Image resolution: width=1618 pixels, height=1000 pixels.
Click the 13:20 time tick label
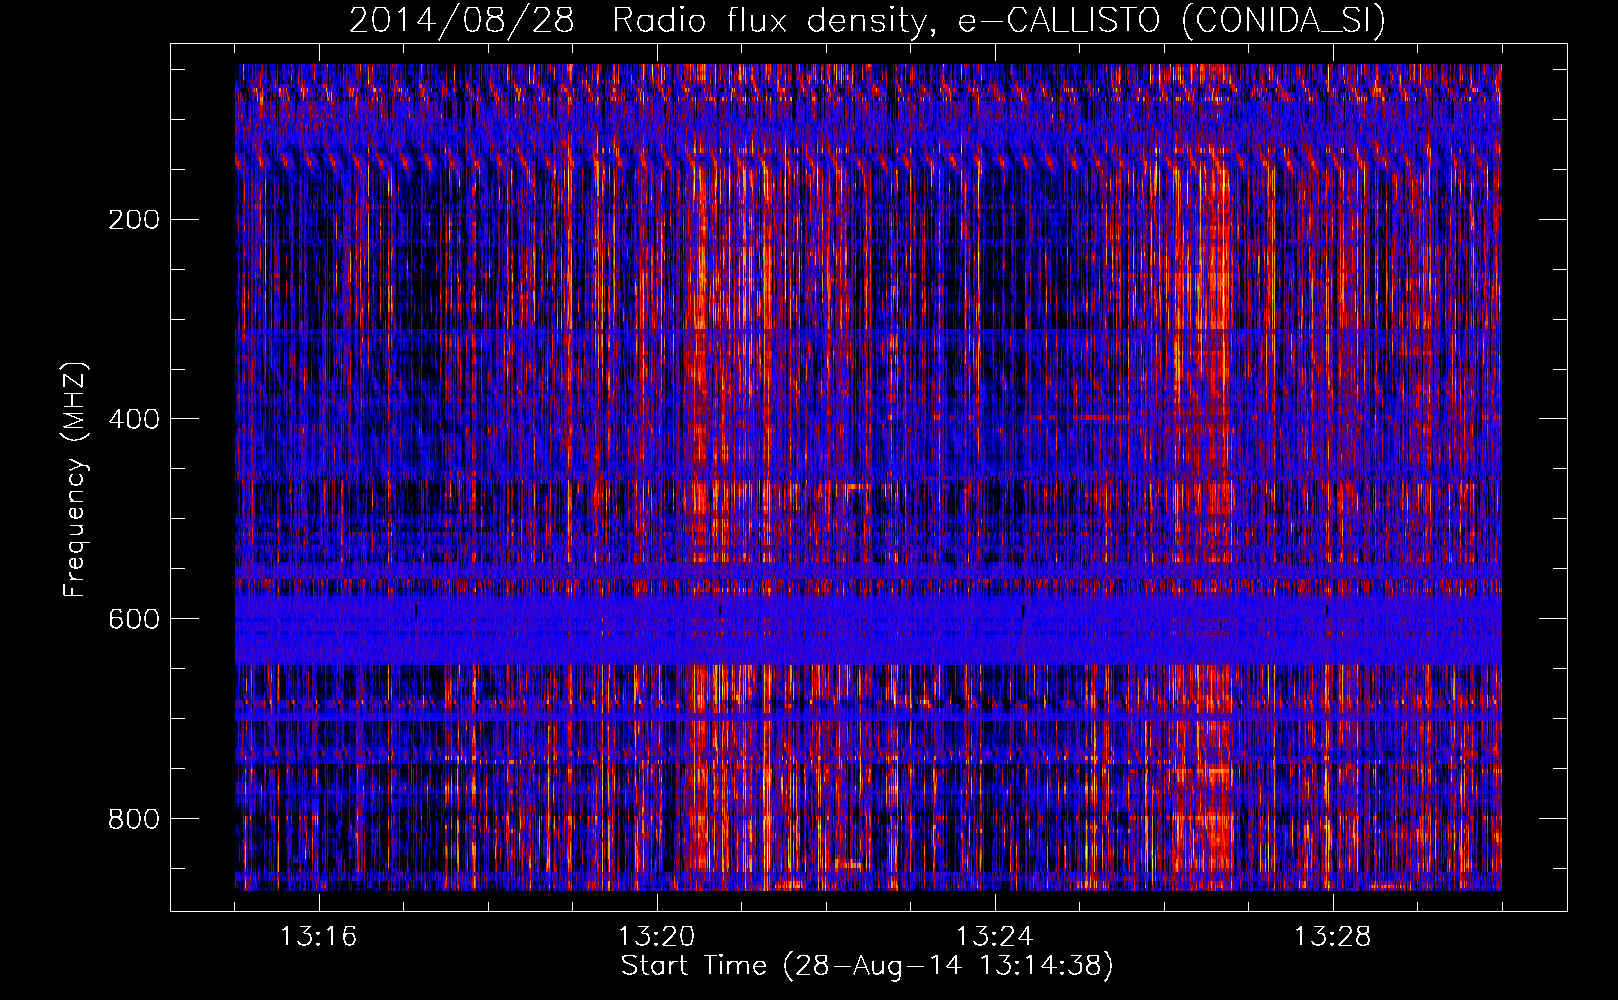click(x=656, y=937)
